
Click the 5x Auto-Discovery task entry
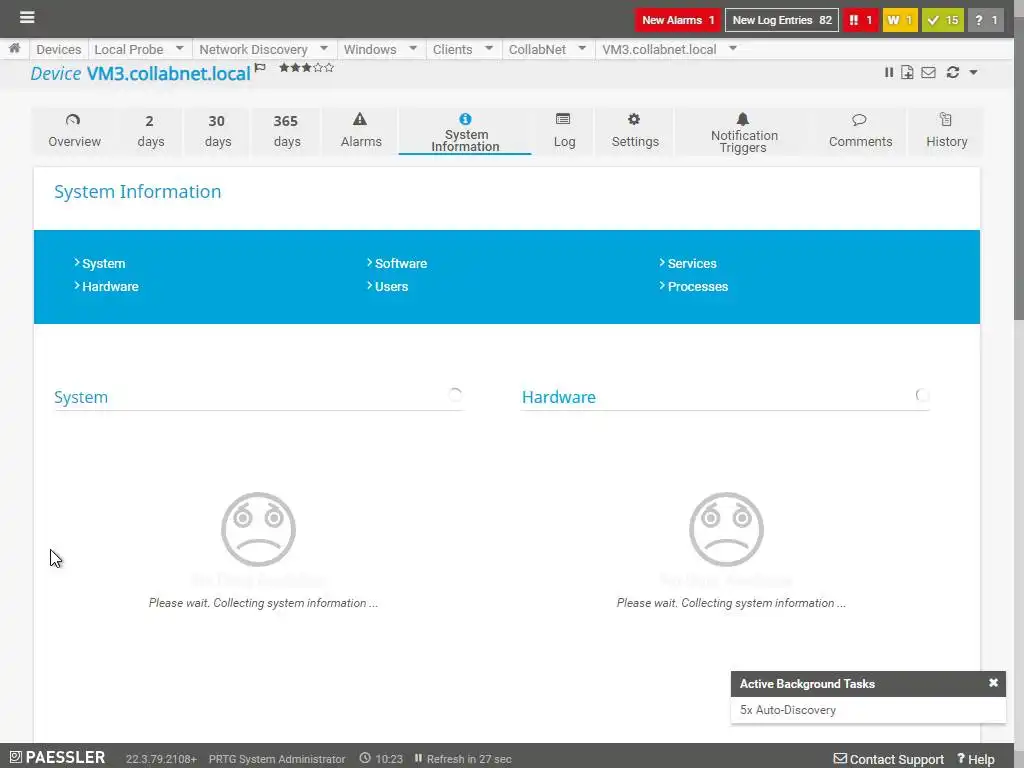pos(788,710)
